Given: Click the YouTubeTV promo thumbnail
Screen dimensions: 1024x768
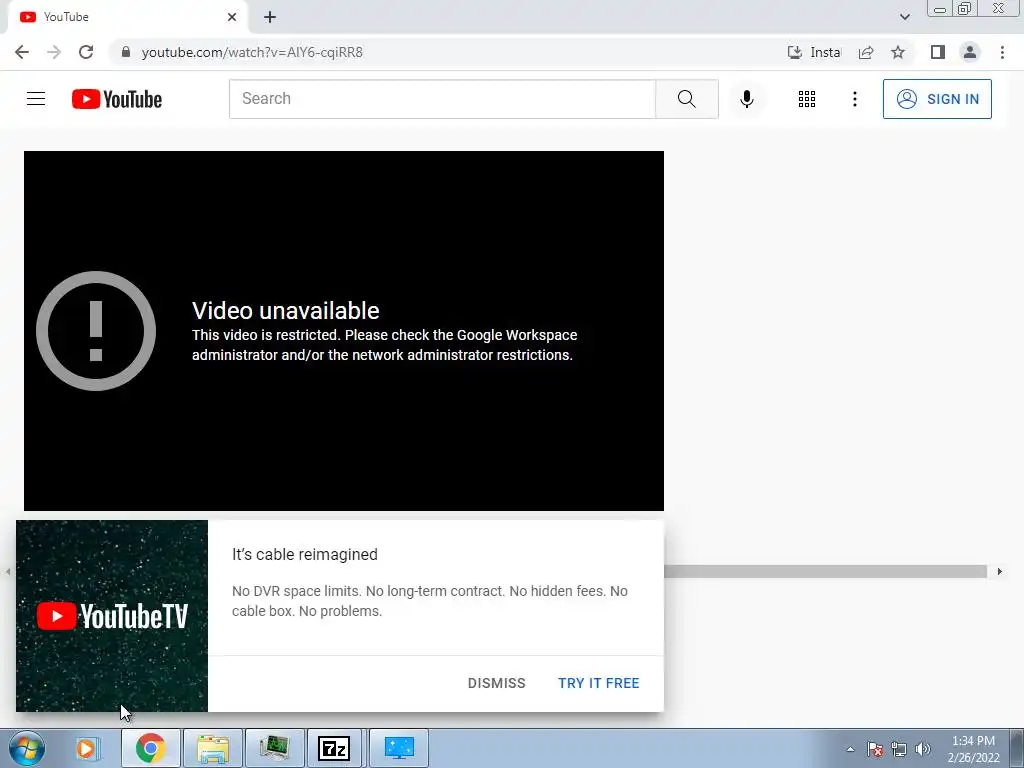Looking at the screenshot, I should (x=112, y=616).
